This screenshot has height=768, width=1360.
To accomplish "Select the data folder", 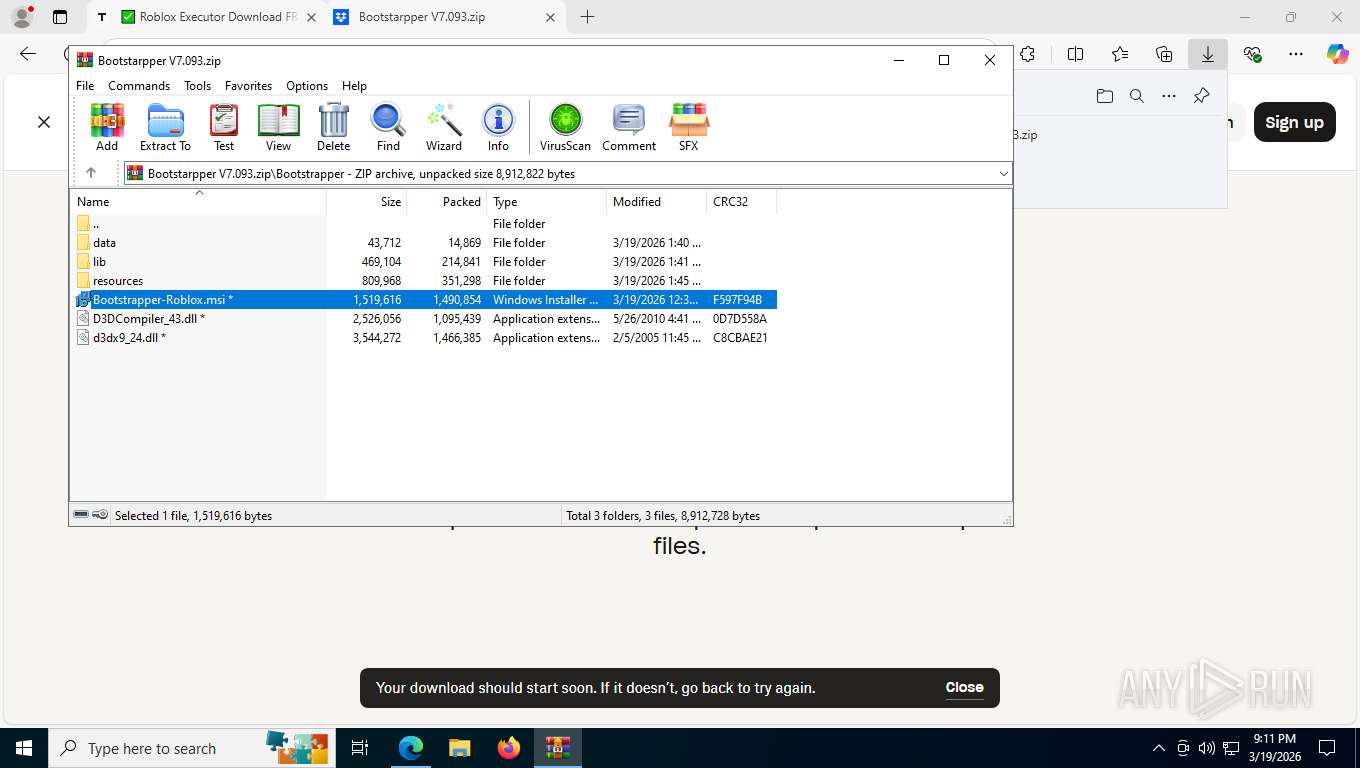I will [x=423, y=243].
